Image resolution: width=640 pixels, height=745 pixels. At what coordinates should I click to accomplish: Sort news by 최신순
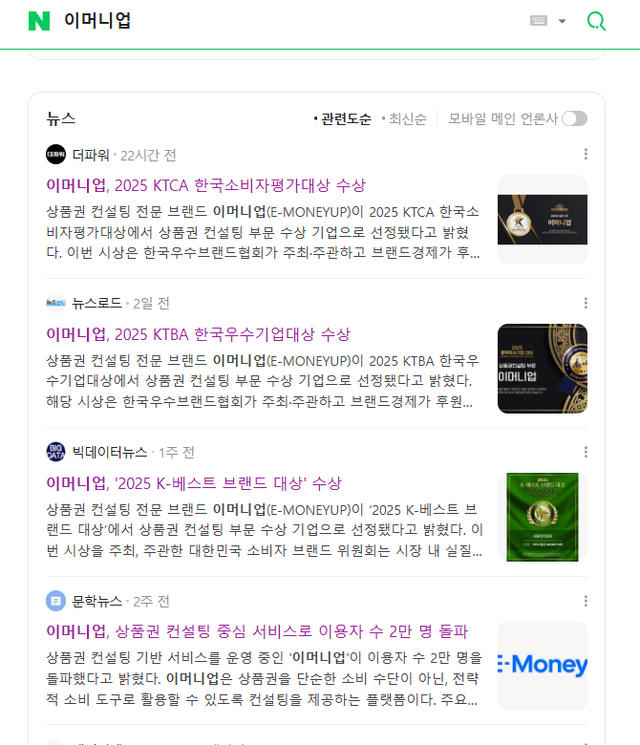click(x=404, y=119)
